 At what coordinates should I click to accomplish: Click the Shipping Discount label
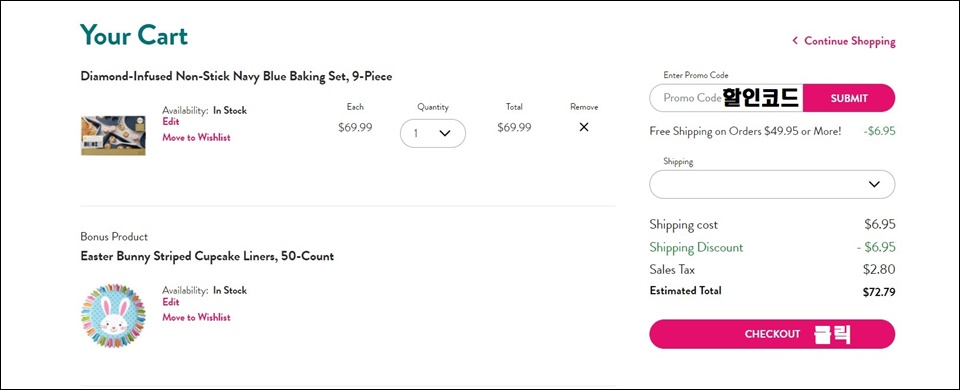(x=696, y=247)
